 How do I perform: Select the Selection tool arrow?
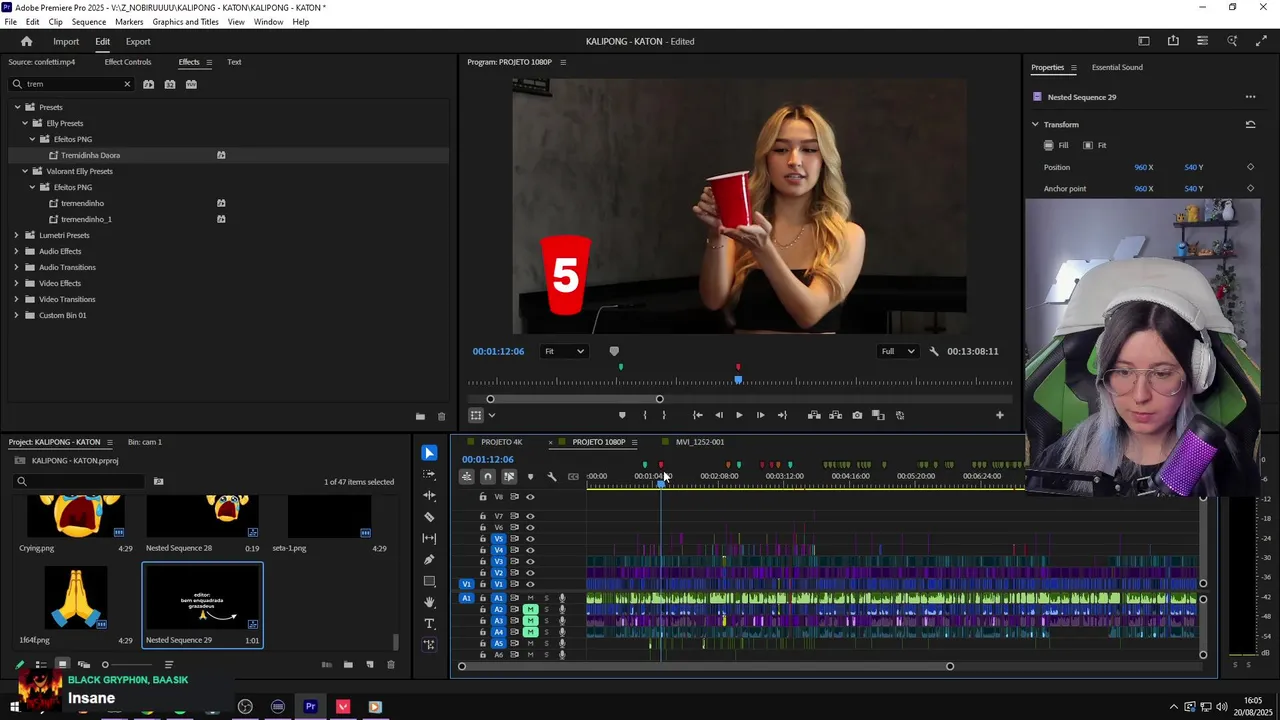(x=429, y=453)
